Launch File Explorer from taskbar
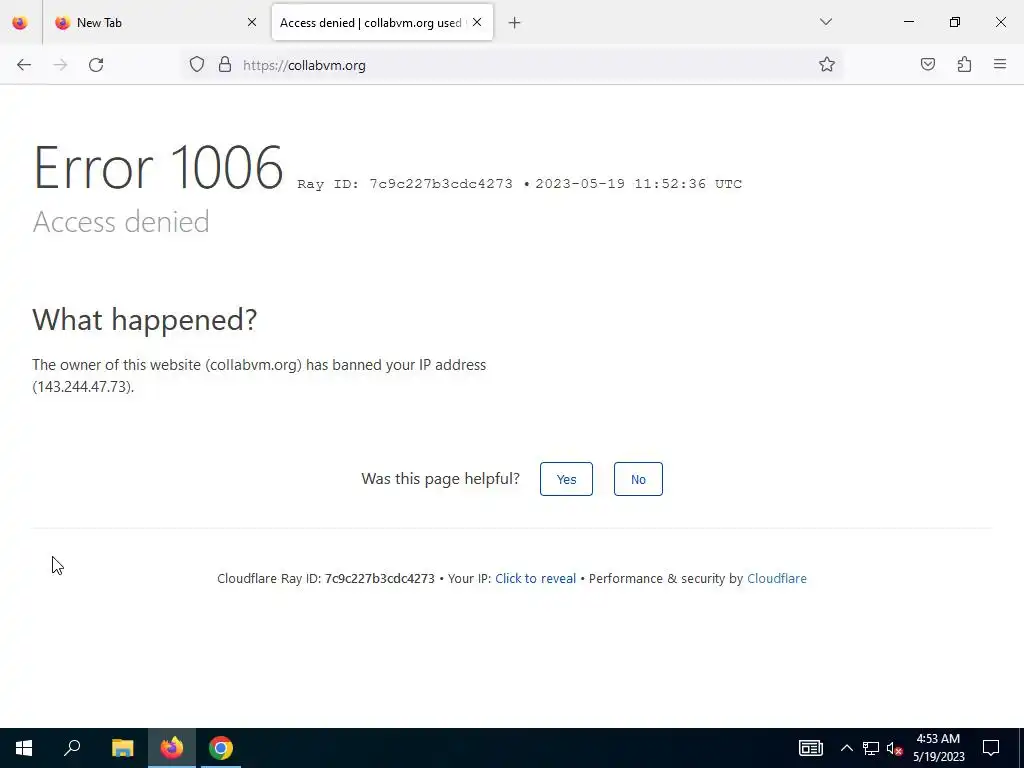 click(x=123, y=748)
